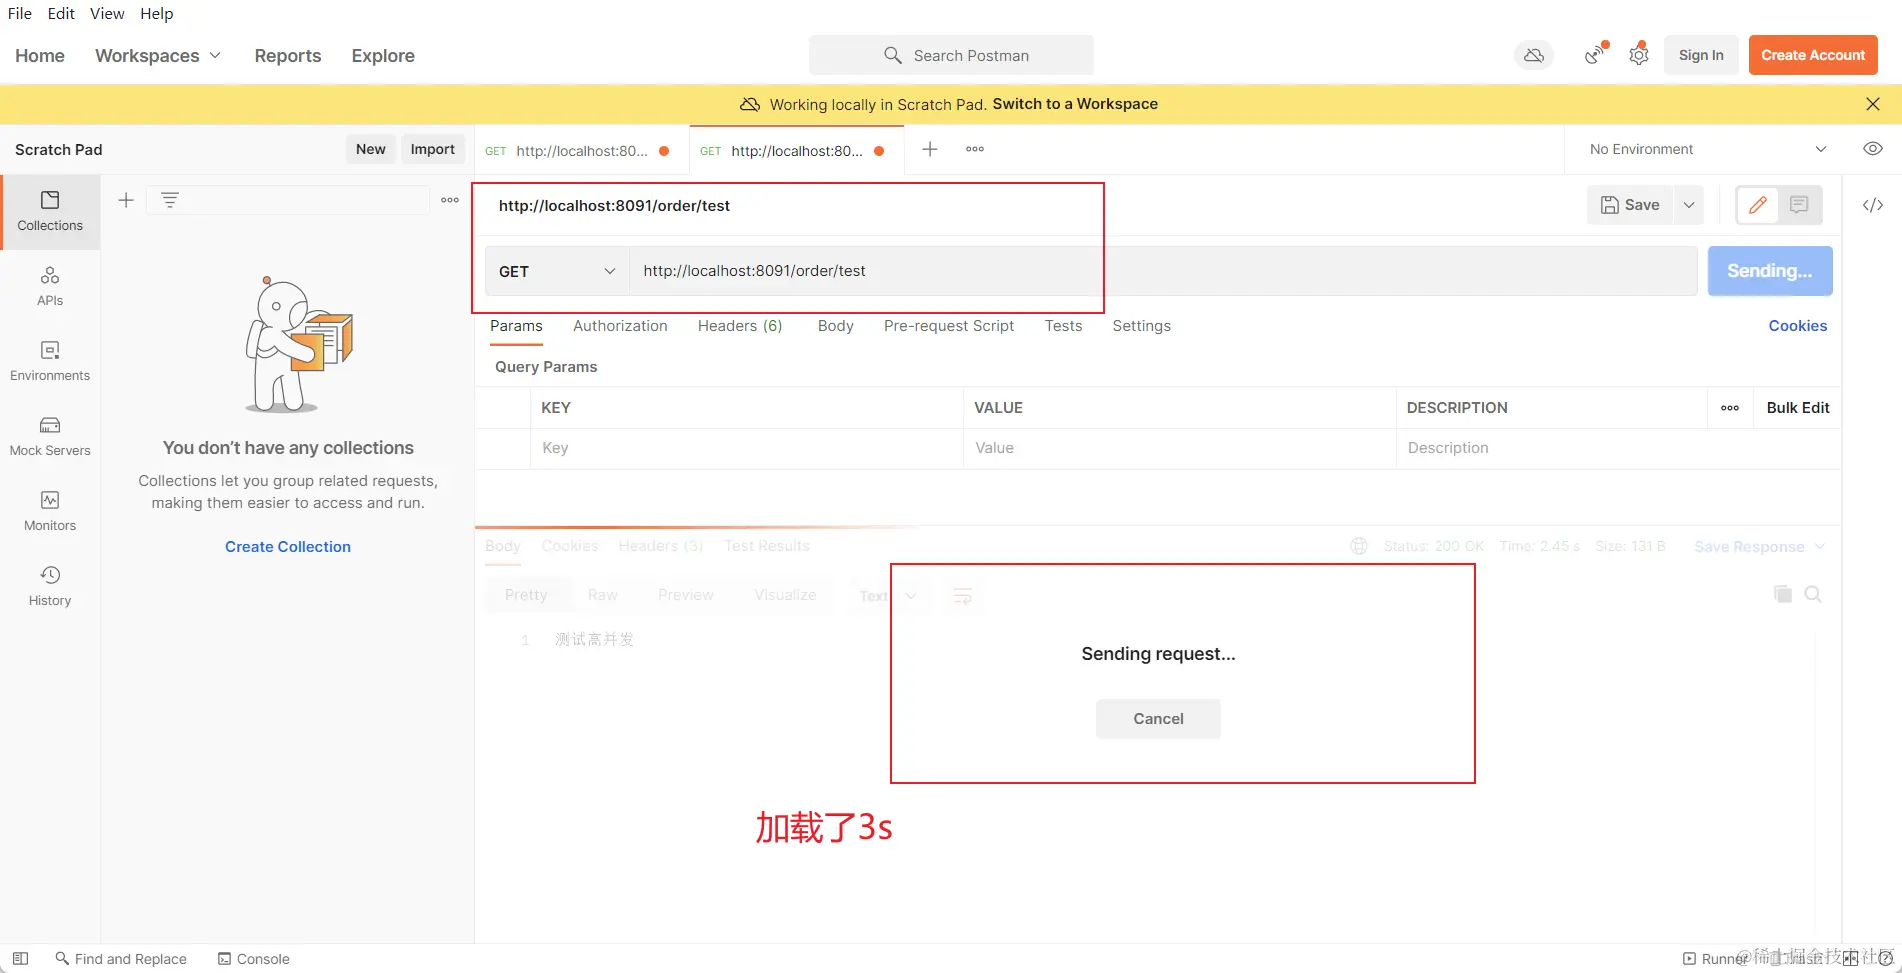Click the plus icon to create new collection
Image resolution: width=1902 pixels, height=973 pixels.
pos(126,200)
